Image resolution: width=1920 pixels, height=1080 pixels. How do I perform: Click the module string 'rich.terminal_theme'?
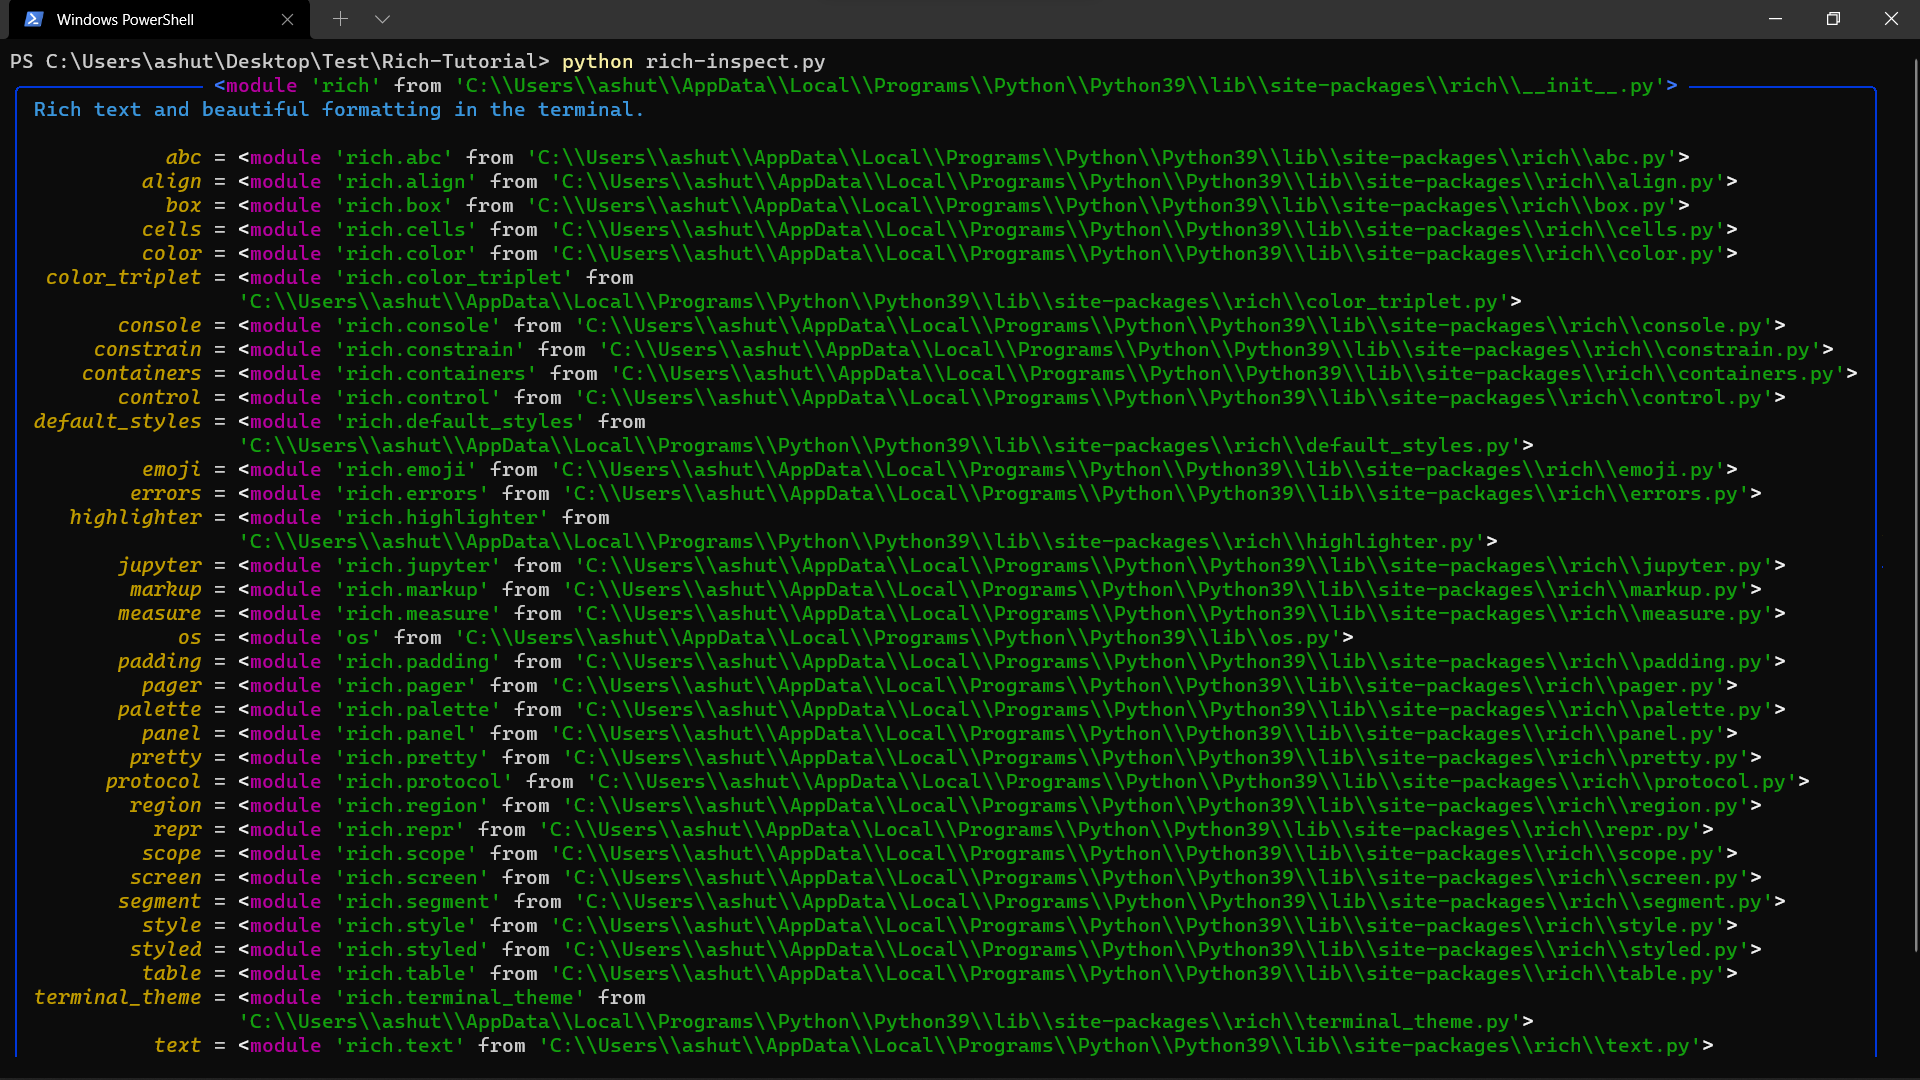click(460, 998)
